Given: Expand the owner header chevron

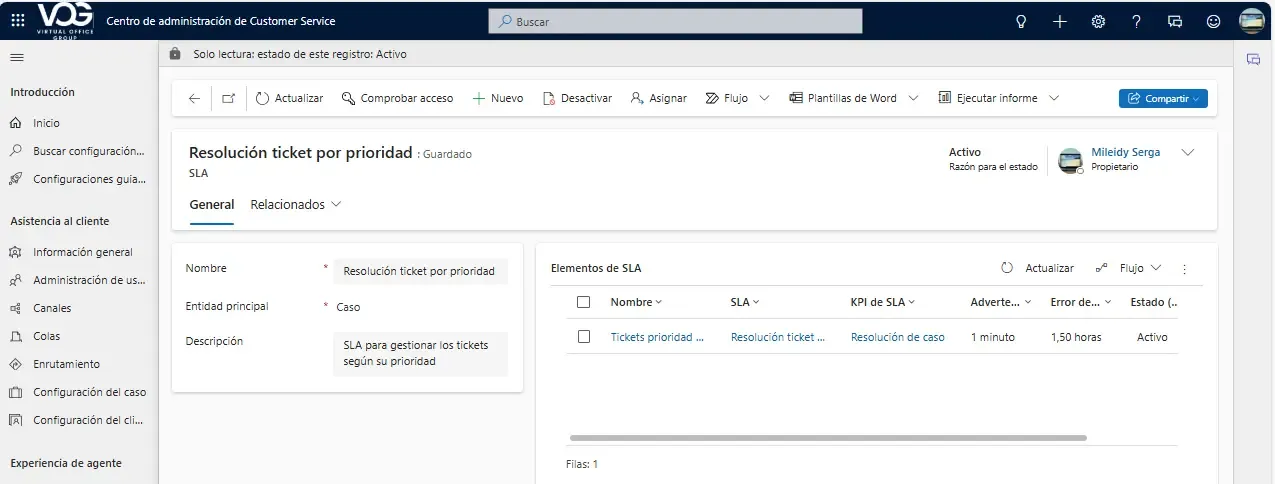Looking at the screenshot, I should pyautogui.click(x=1188, y=153).
